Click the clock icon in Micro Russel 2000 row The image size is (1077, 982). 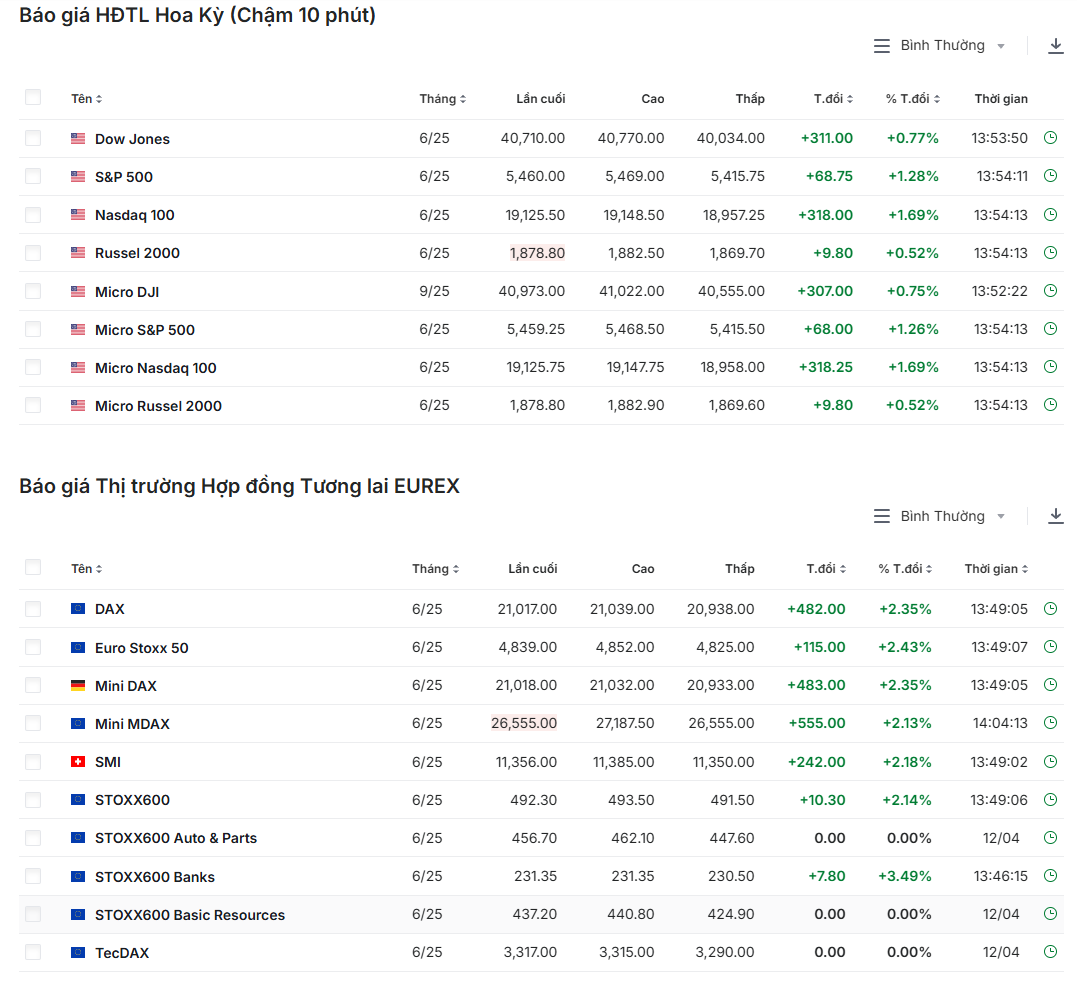coord(1050,405)
